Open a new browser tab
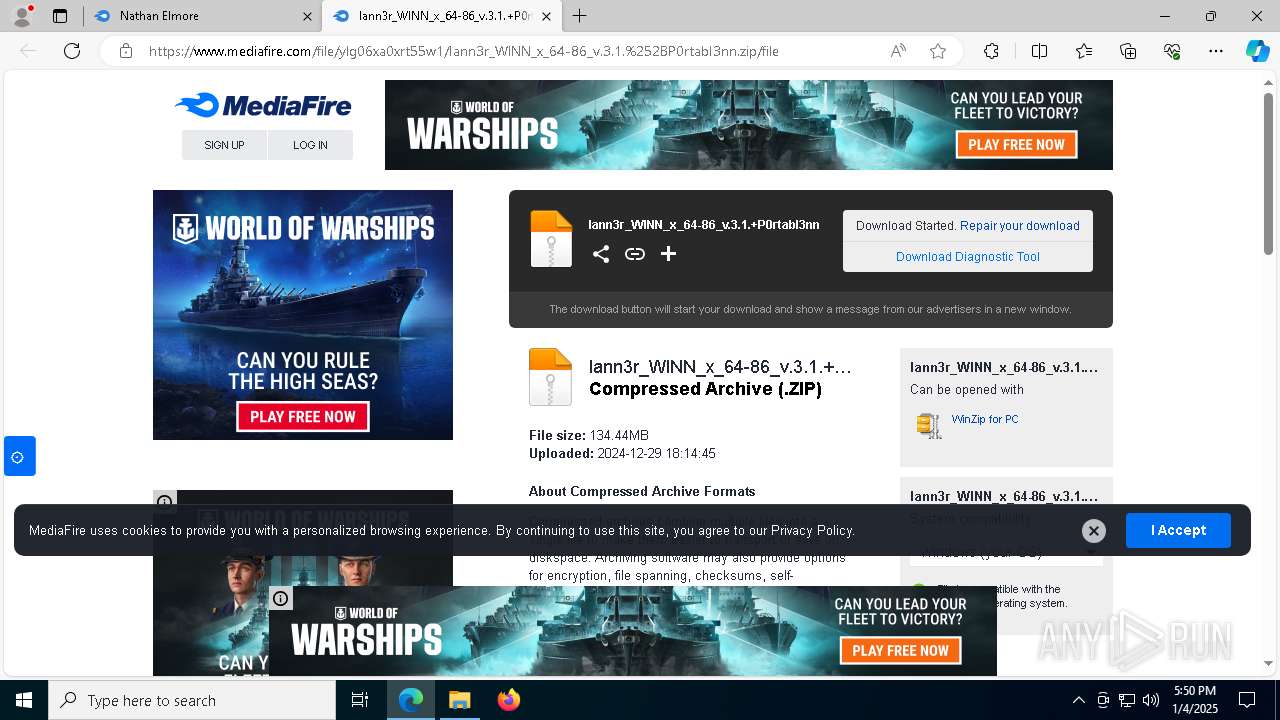 (x=579, y=16)
